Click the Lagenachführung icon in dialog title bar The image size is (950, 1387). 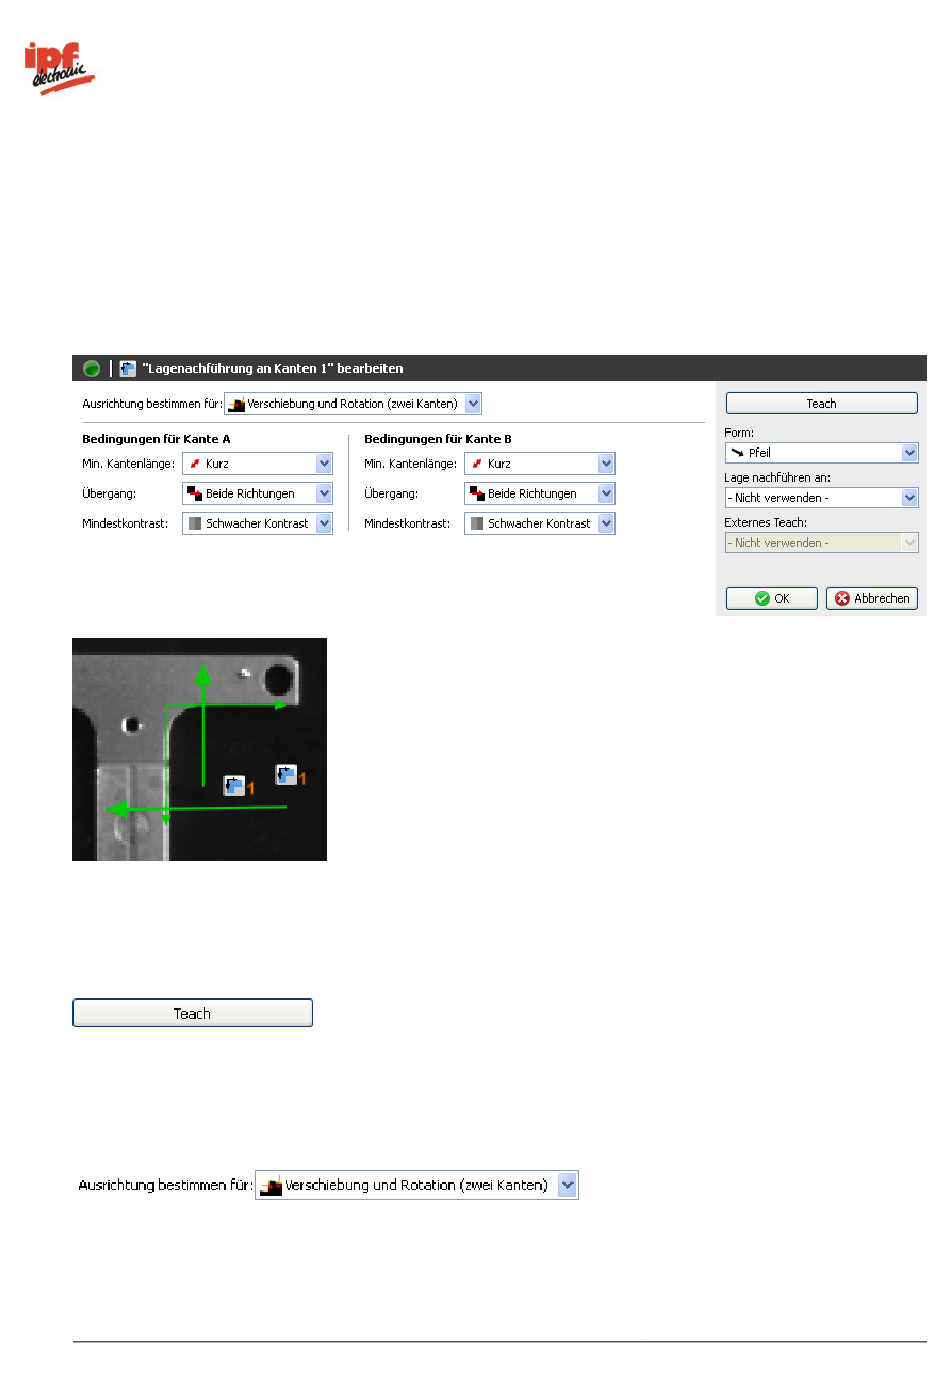click(128, 368)
